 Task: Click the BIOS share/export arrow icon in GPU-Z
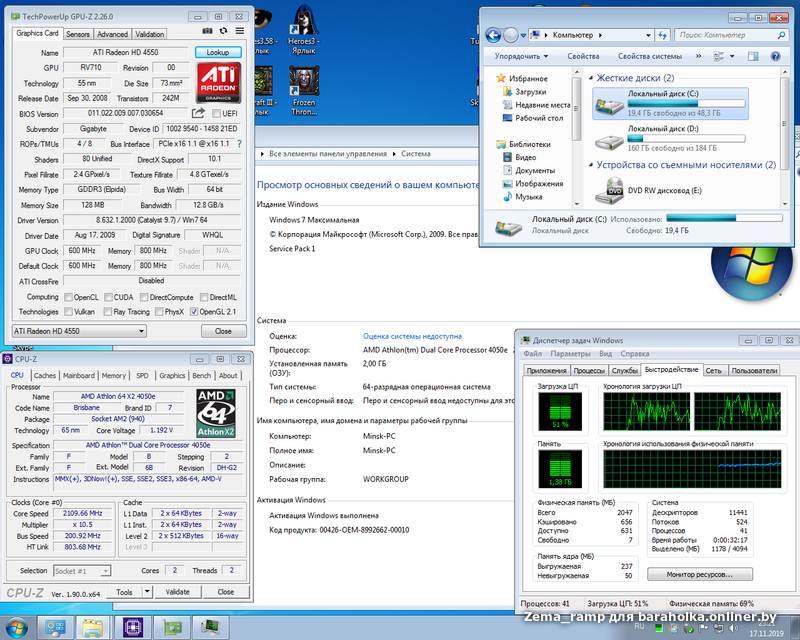[198, 113]
